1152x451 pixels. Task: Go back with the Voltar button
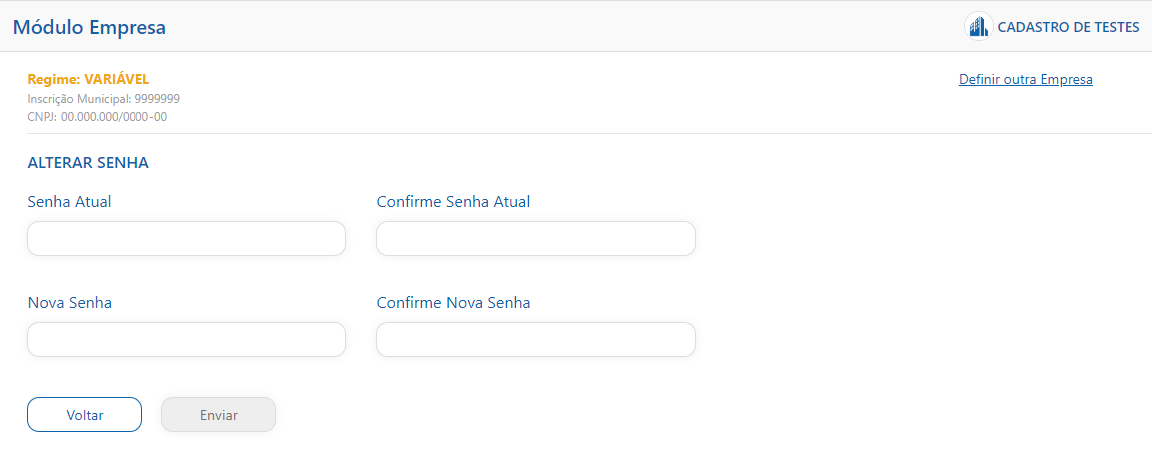click(84, 414)
